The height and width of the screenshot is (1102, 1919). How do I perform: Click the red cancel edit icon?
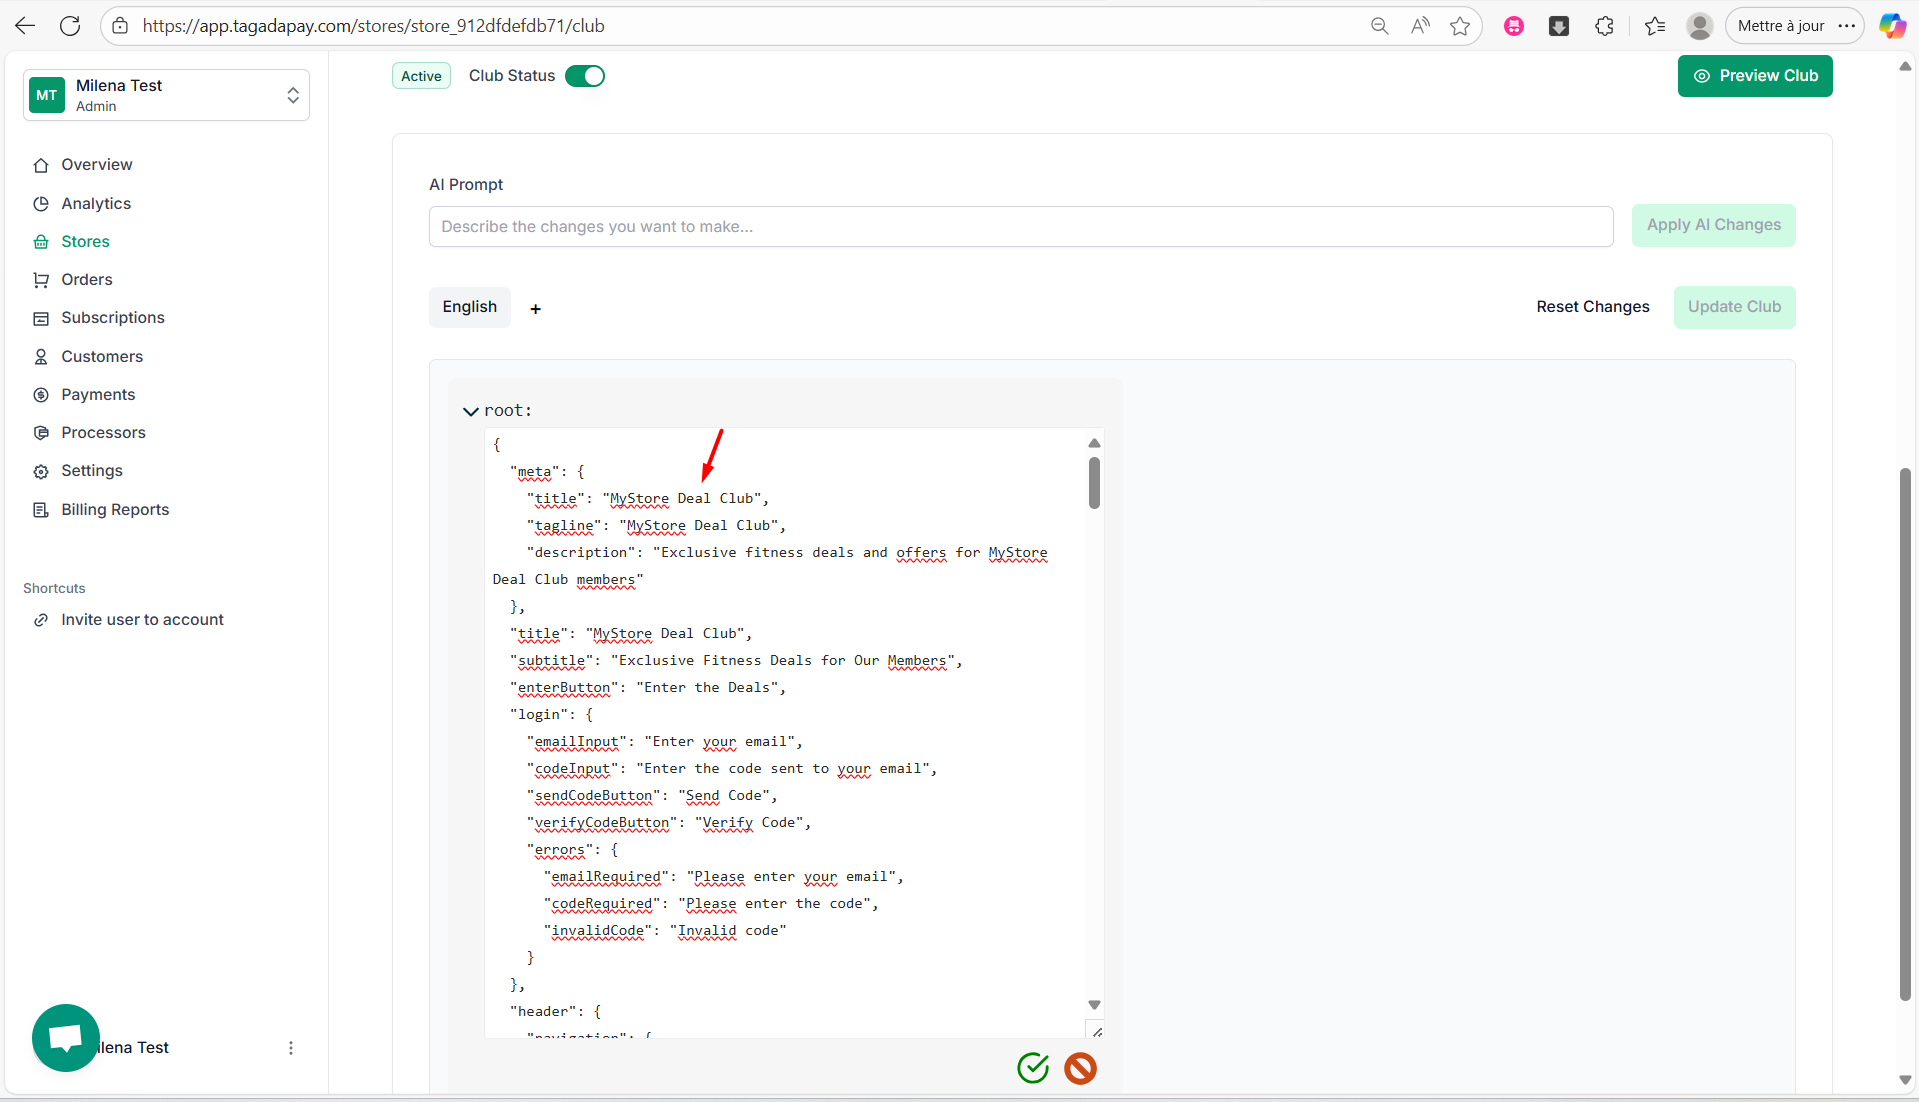point(1080,1068)
